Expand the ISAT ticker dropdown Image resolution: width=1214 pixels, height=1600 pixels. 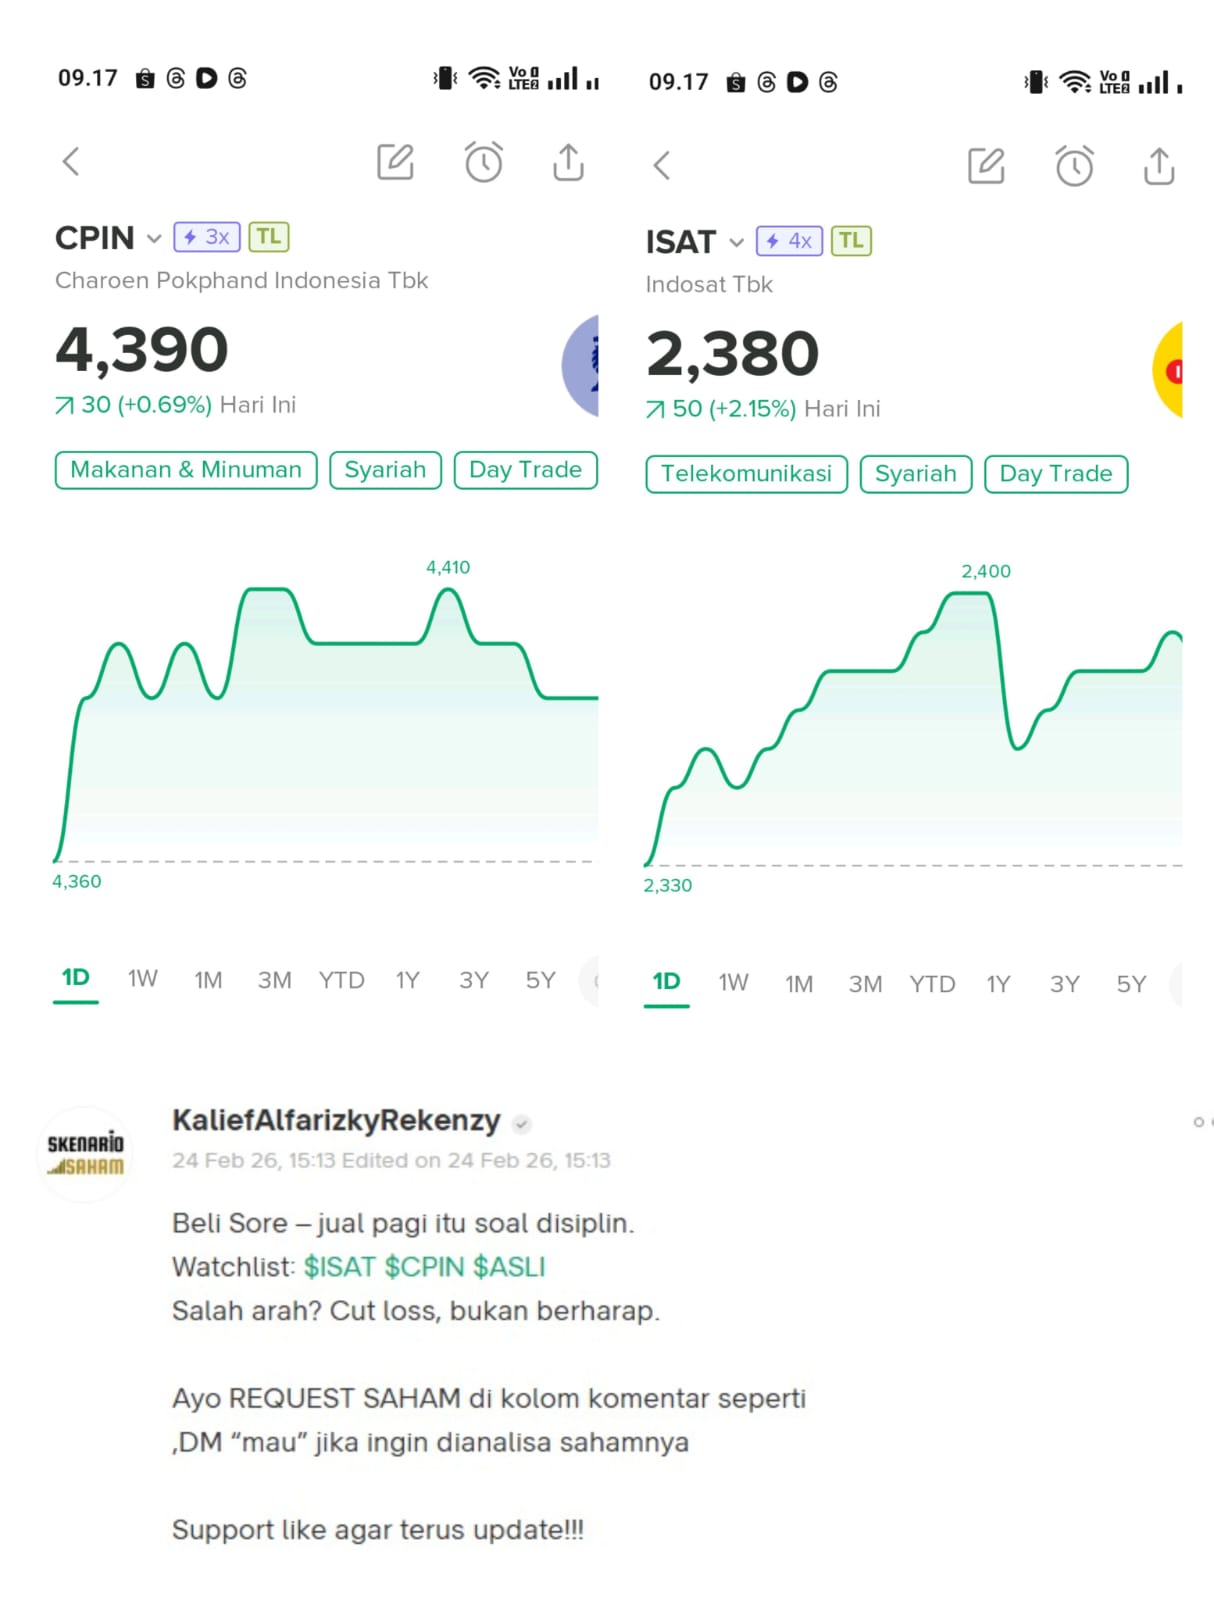[737, 243]
